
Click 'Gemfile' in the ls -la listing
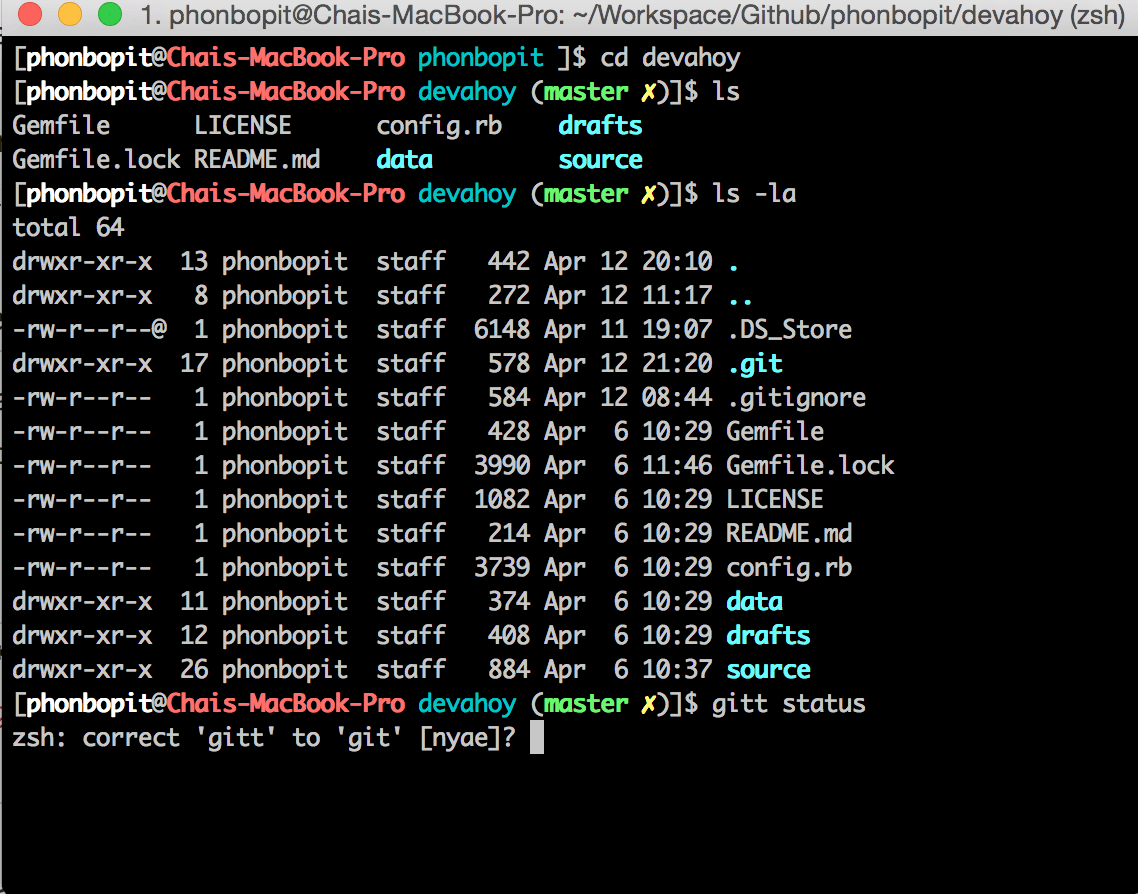[775, 432]
